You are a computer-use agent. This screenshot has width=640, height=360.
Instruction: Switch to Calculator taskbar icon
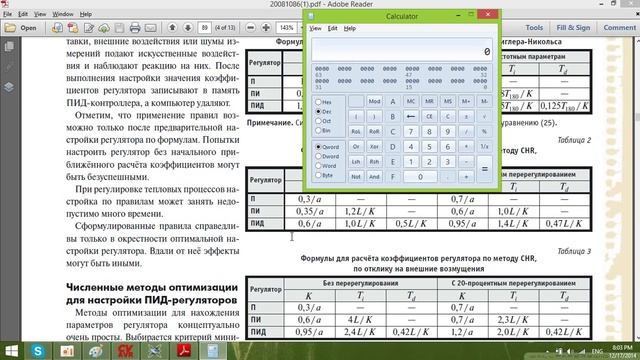coord(213,351)
